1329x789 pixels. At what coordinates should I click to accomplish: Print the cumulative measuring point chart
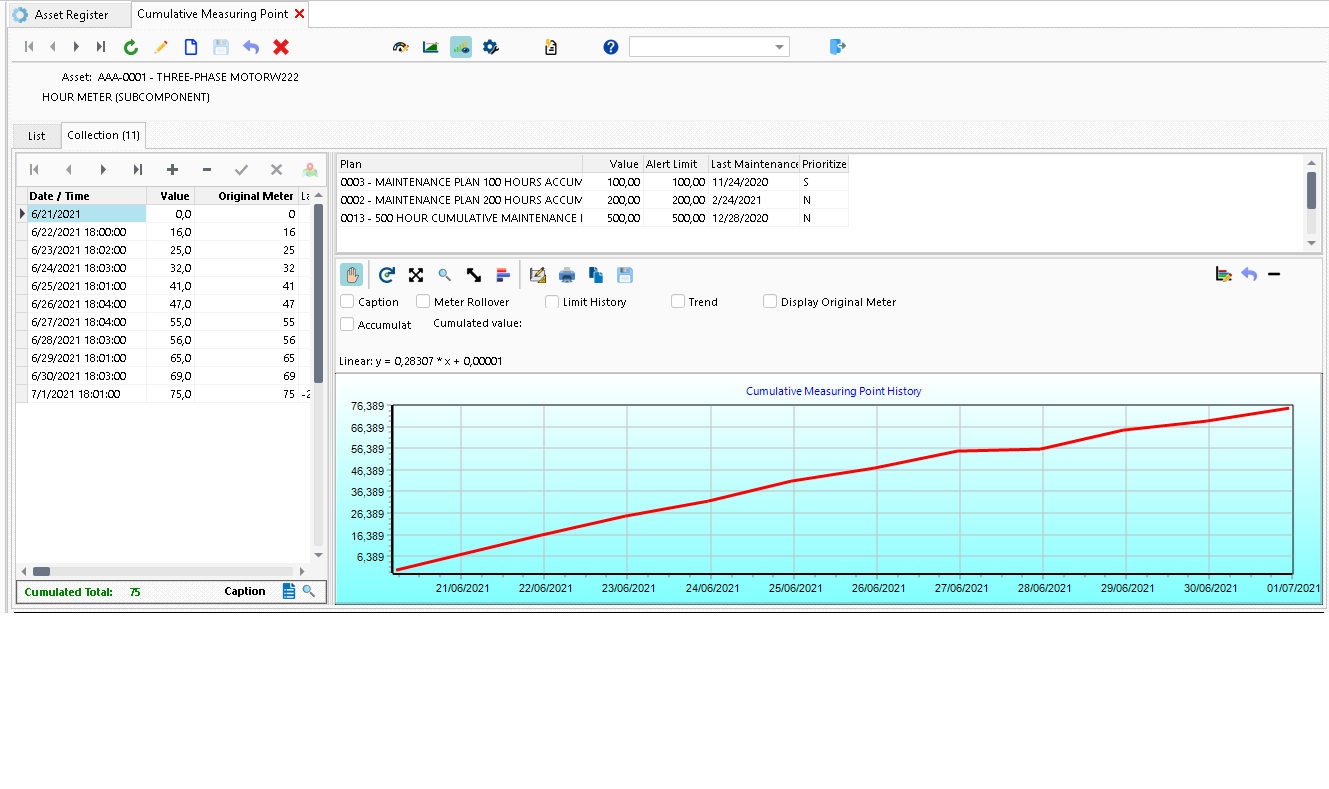coord(567,274)
